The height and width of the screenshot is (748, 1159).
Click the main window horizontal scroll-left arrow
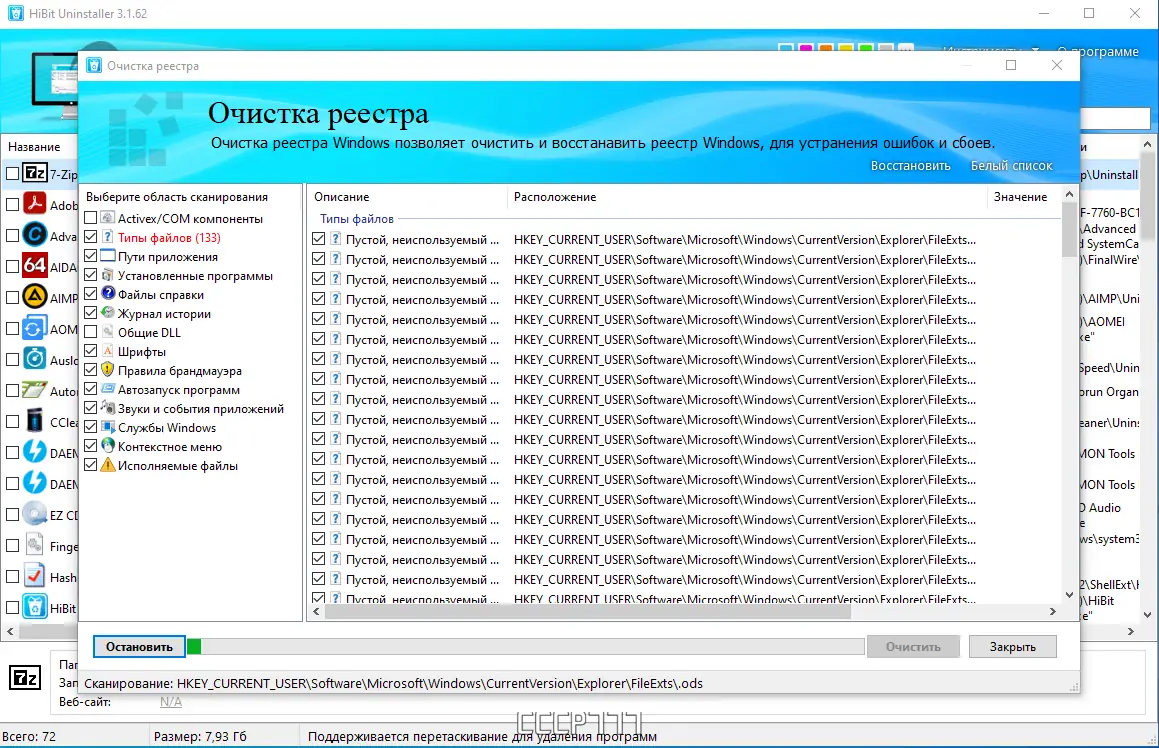coord(10,631)
